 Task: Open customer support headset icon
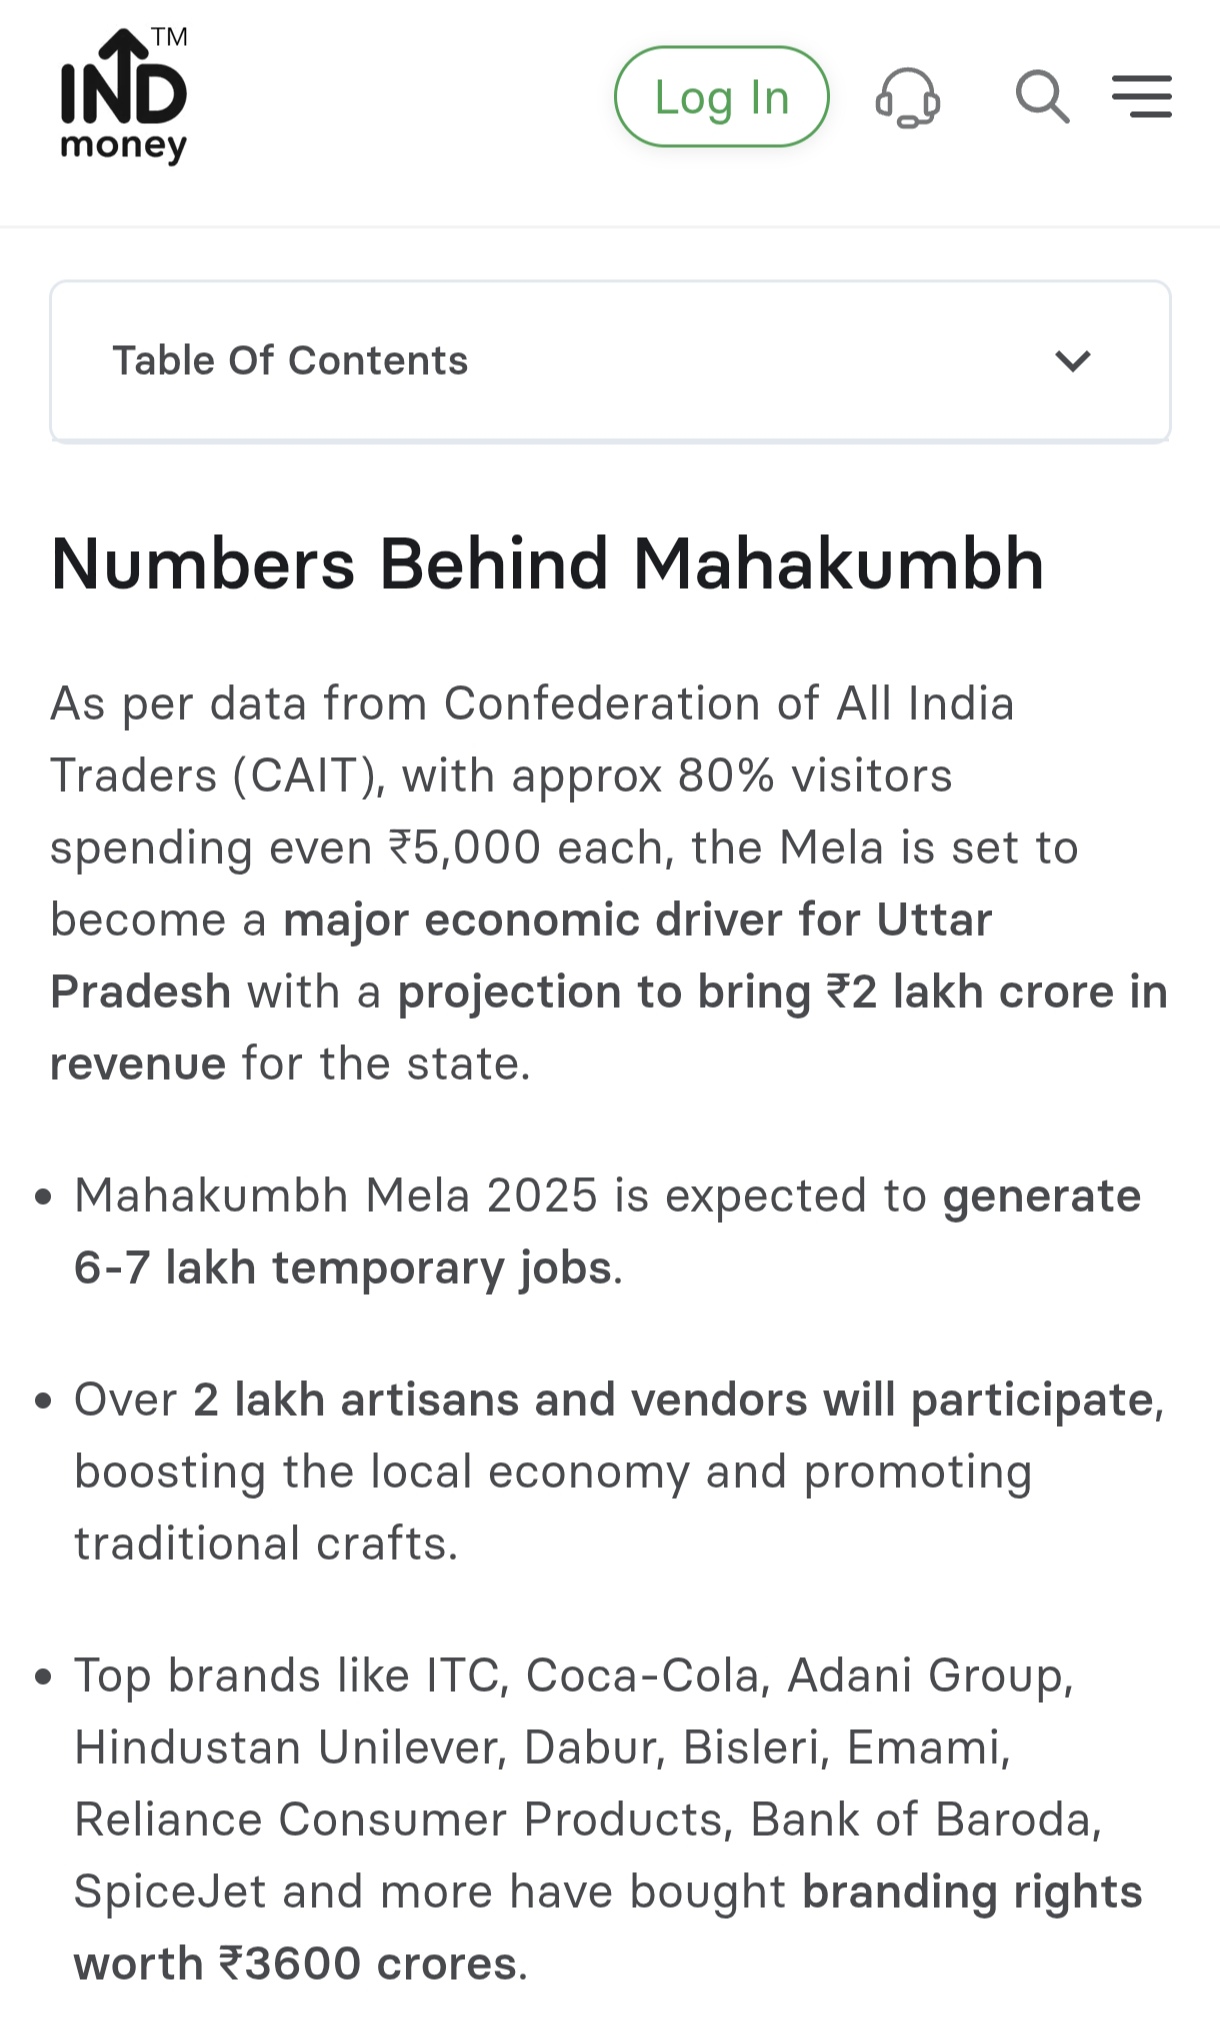pos(907,98)
